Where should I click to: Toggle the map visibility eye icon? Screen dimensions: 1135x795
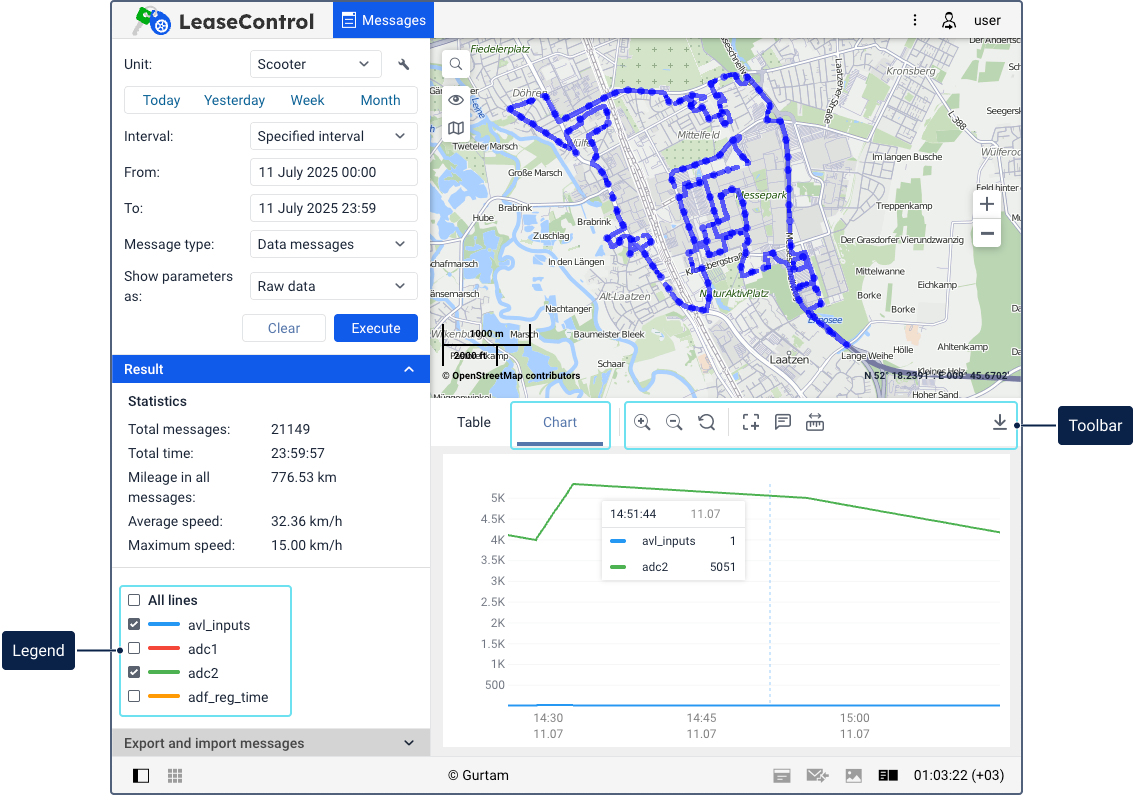[455, 100]
